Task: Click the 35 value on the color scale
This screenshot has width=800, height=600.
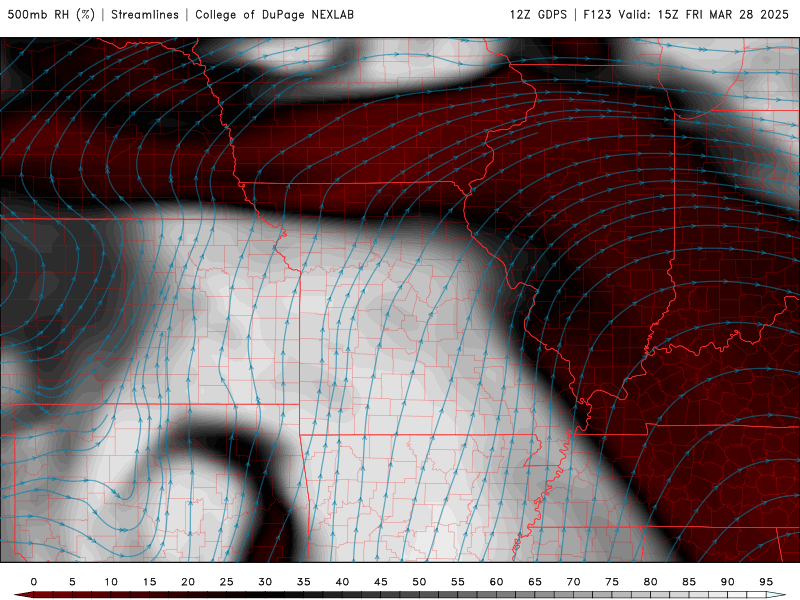Action: pyautogui.click(x=304, y=582)
